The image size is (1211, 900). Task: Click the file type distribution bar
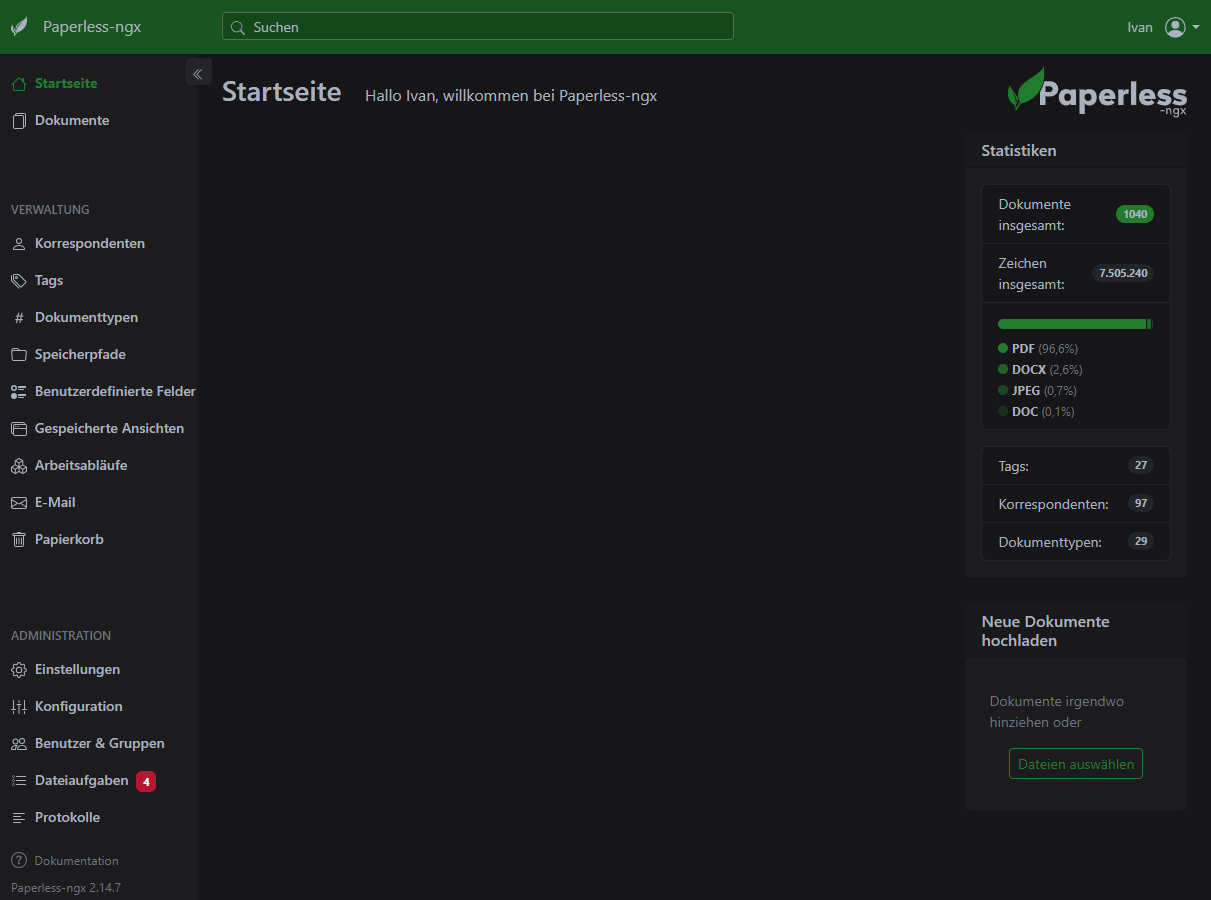click(x=1074, y=323)
